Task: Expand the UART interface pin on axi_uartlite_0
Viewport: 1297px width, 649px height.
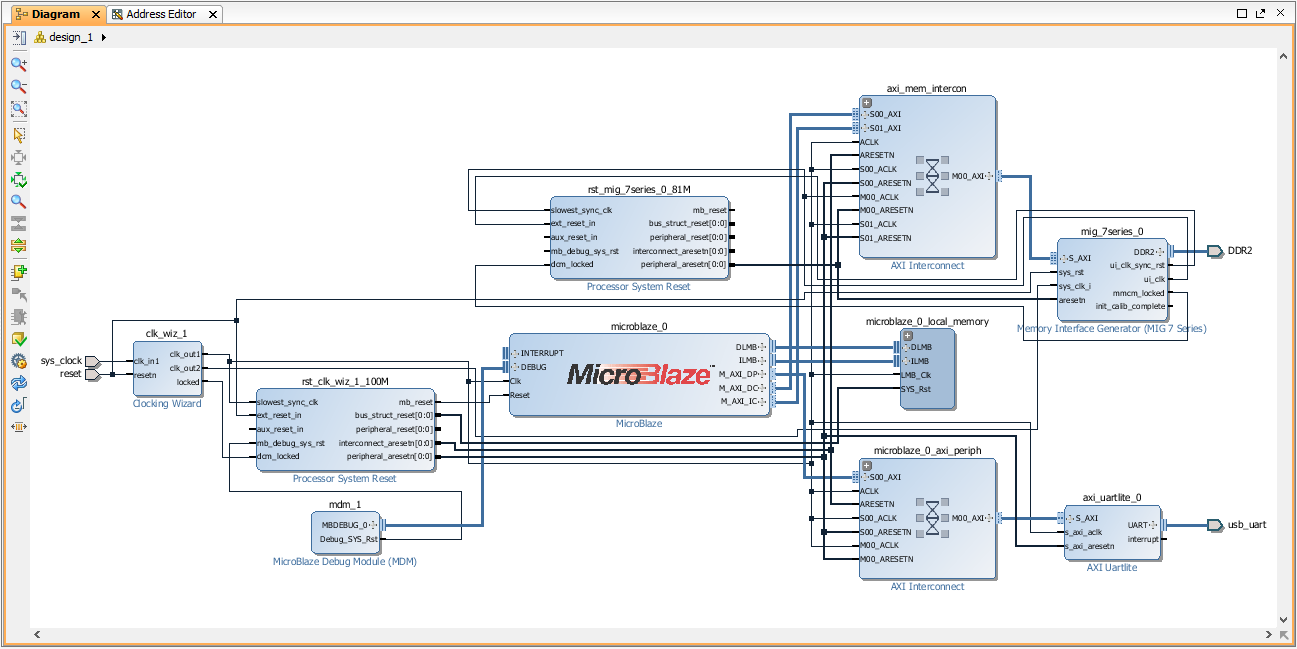Action: pos(1155,525)
